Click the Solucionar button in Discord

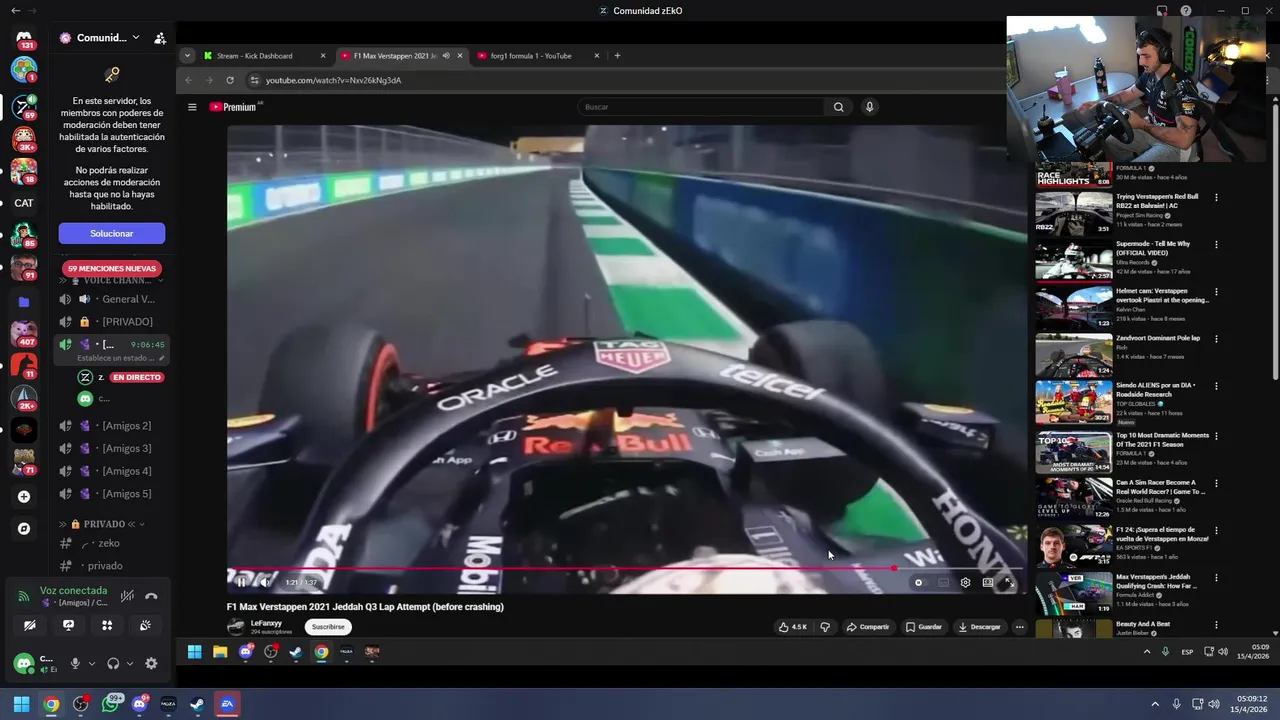(x=112, y=233)
